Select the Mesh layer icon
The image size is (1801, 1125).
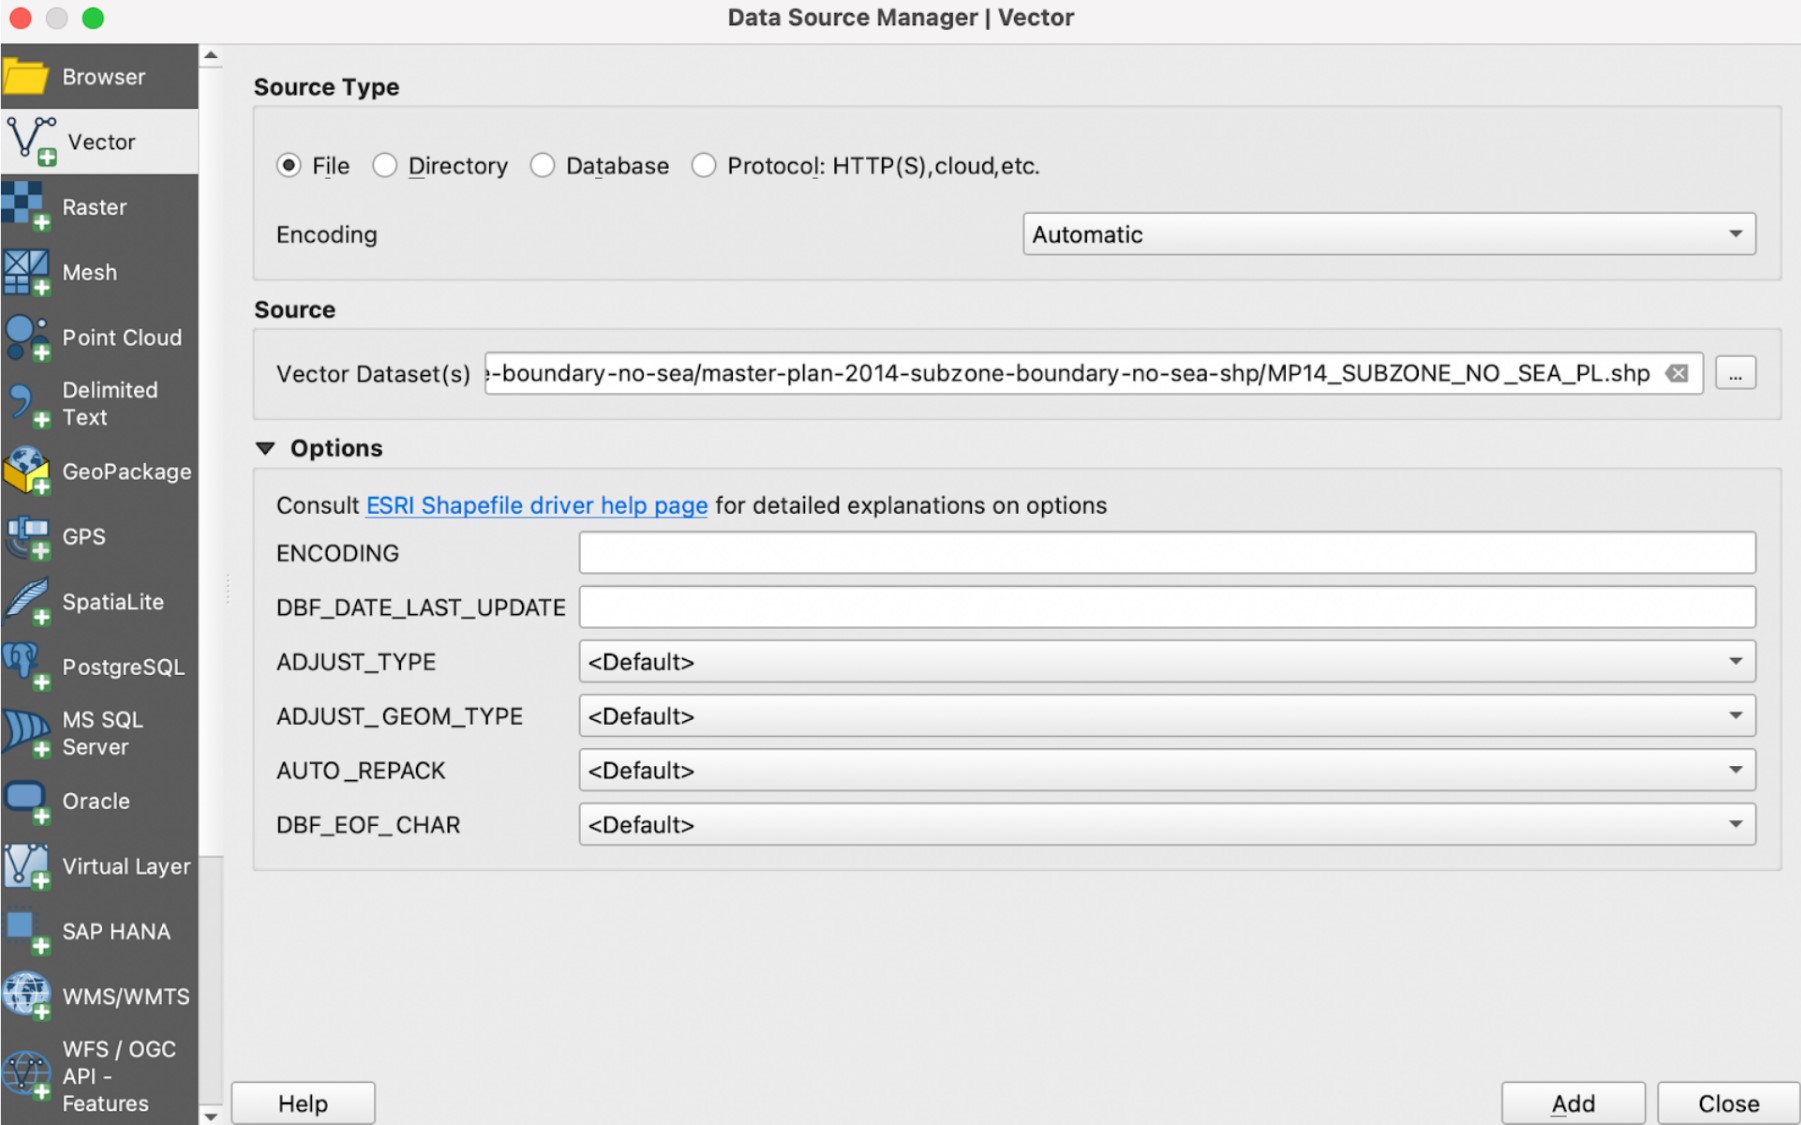pyautogui.click(x=26, y=272)
